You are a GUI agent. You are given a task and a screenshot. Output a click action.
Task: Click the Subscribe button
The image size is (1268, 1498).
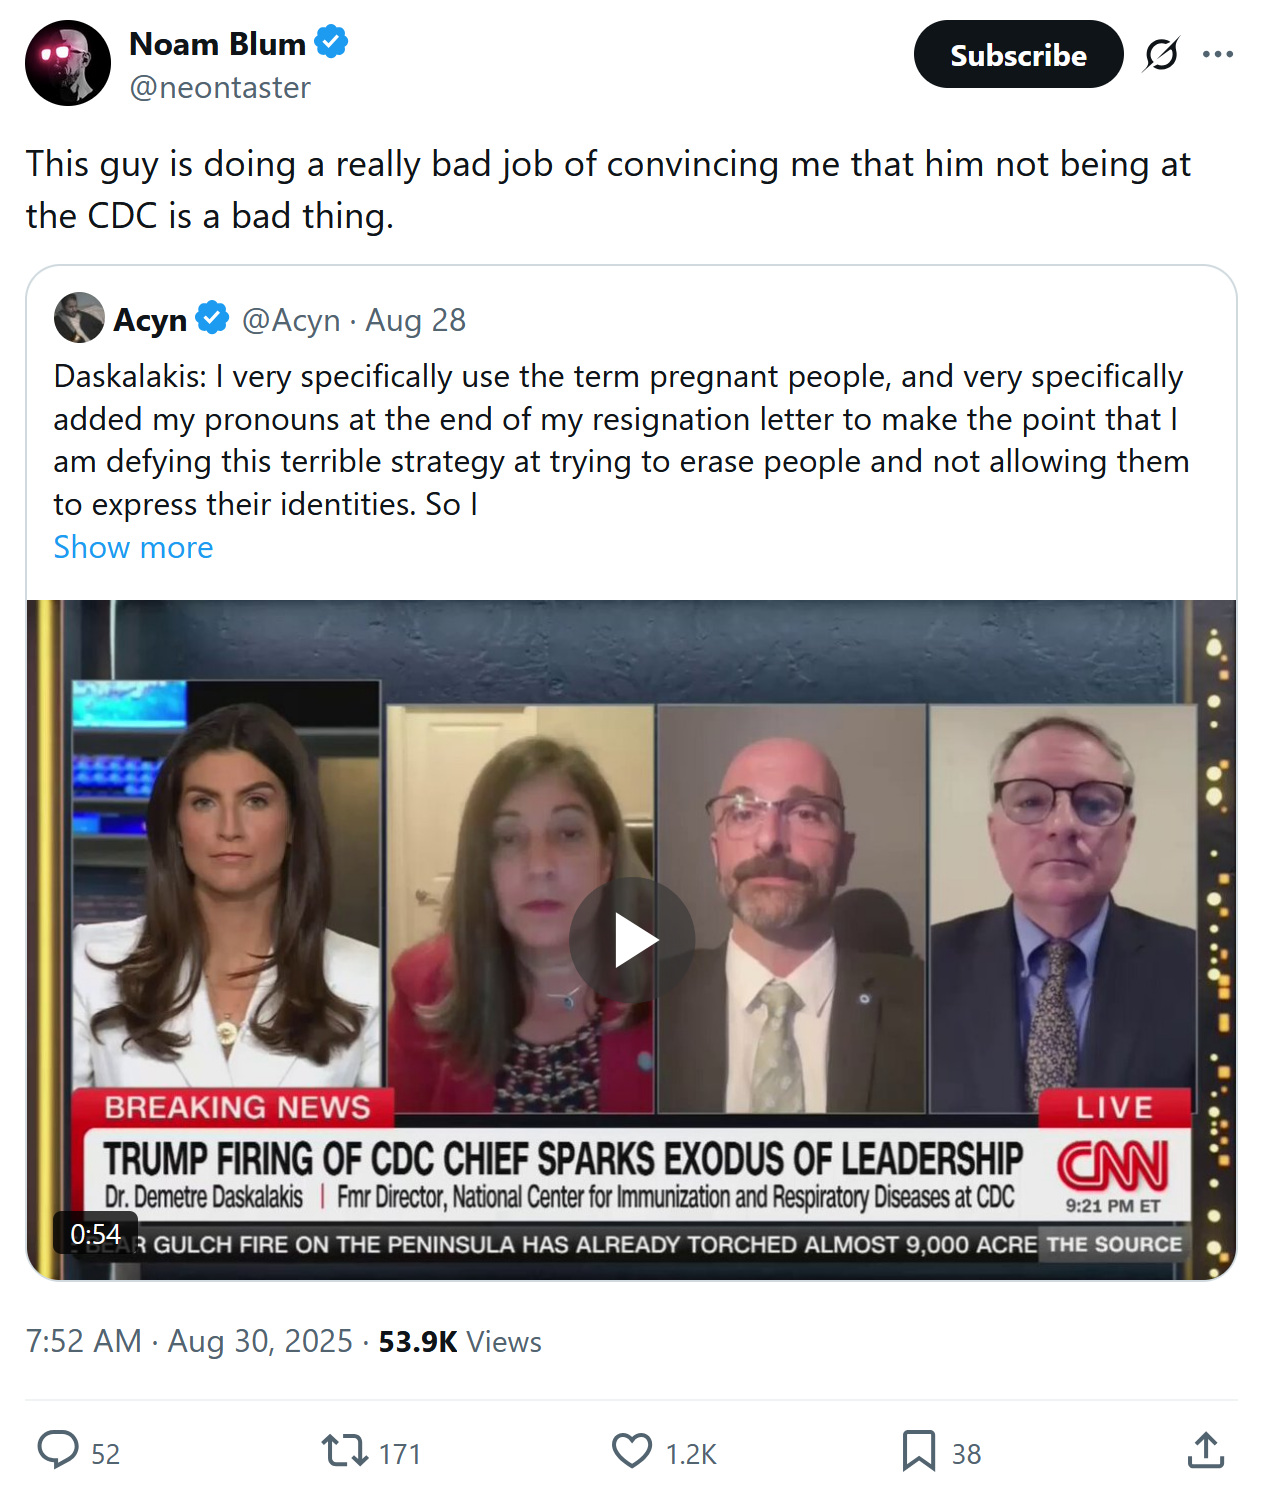pos(1018,54)
